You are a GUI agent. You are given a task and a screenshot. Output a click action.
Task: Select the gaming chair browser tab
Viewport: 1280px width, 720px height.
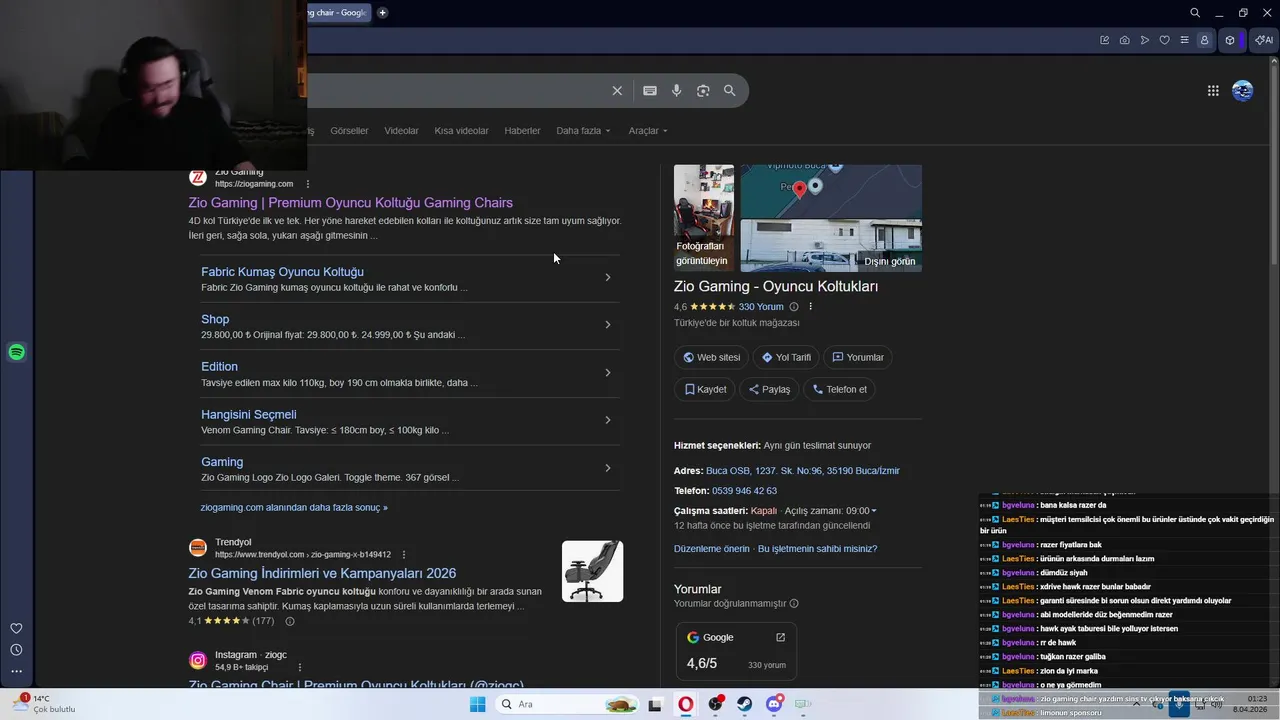point(338,13)
